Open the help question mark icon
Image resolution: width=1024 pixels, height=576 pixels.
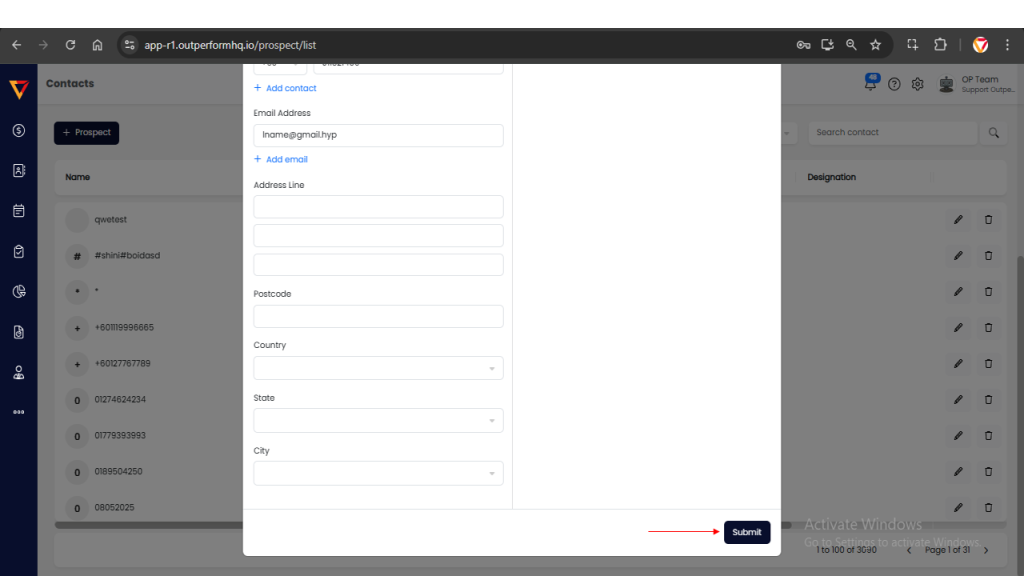(894, 84)
